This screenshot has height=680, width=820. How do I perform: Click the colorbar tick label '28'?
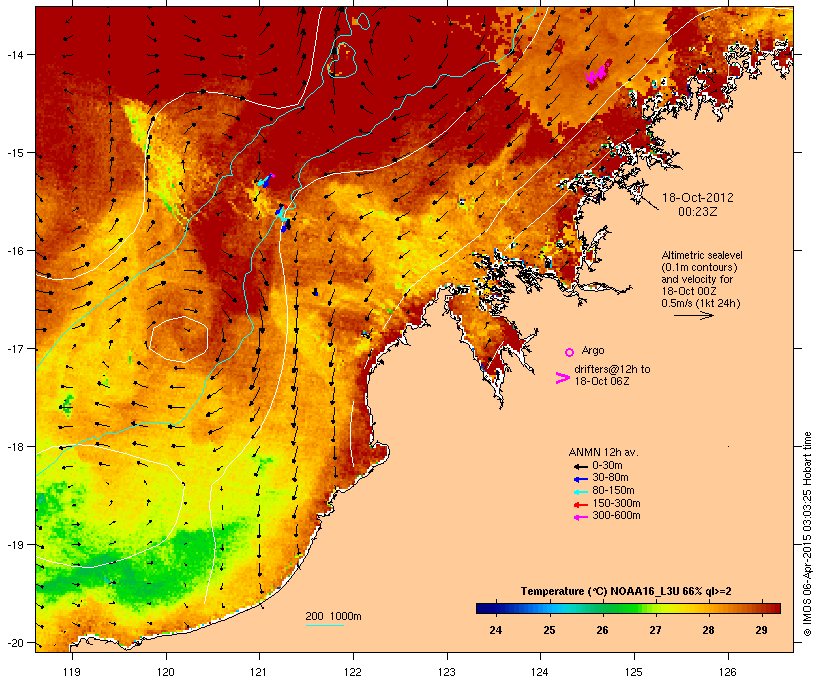click(709, 630)
